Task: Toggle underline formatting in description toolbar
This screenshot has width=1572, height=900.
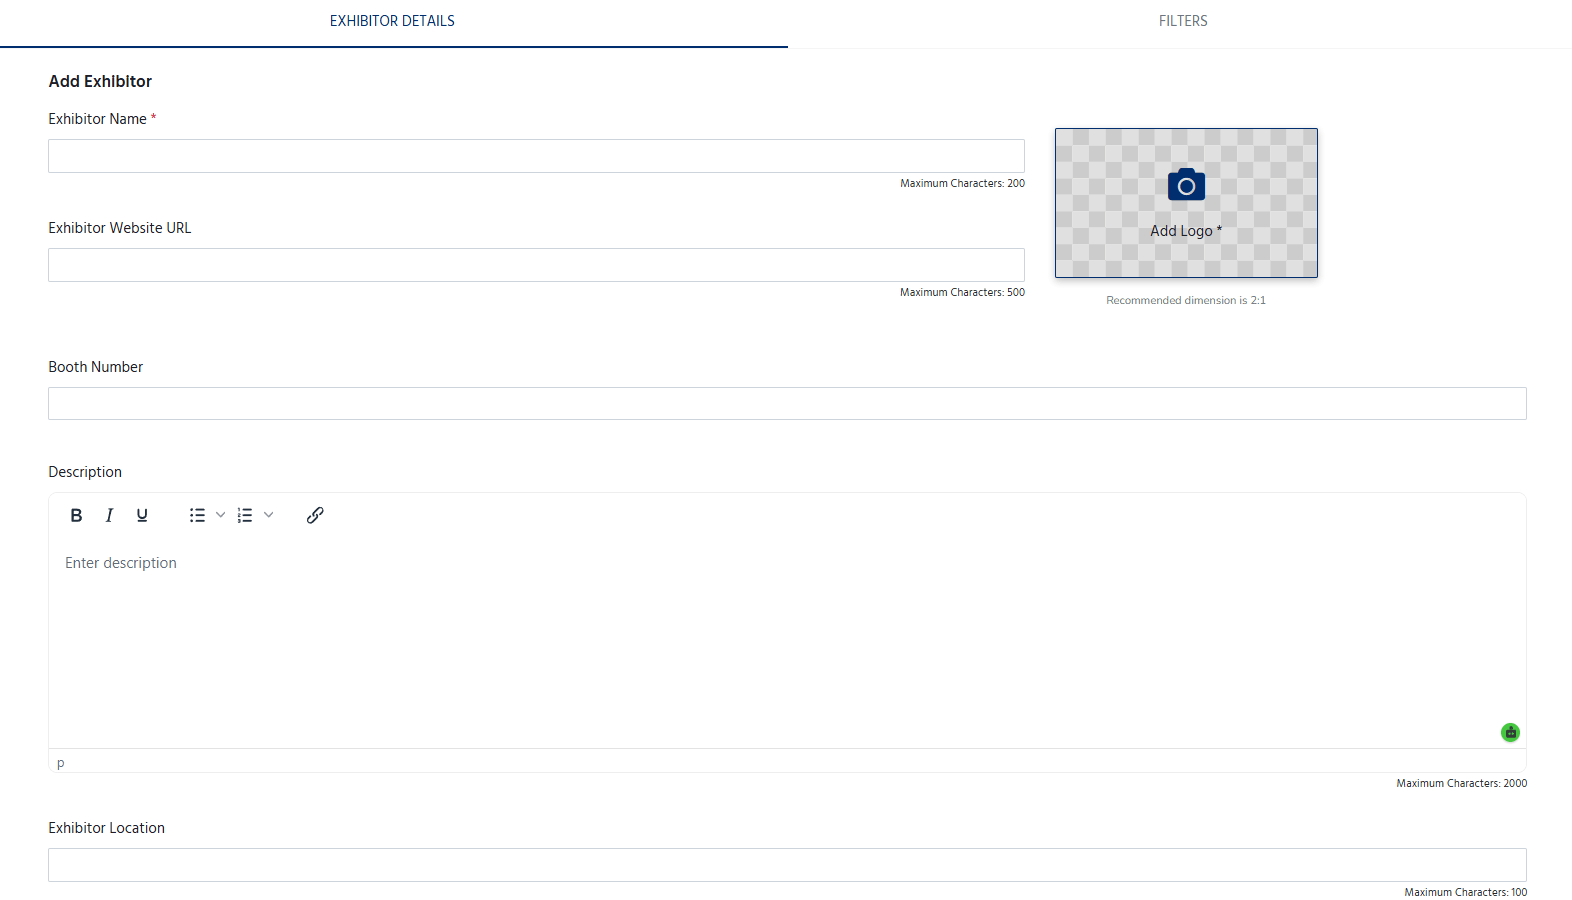Action: point(142,515)
